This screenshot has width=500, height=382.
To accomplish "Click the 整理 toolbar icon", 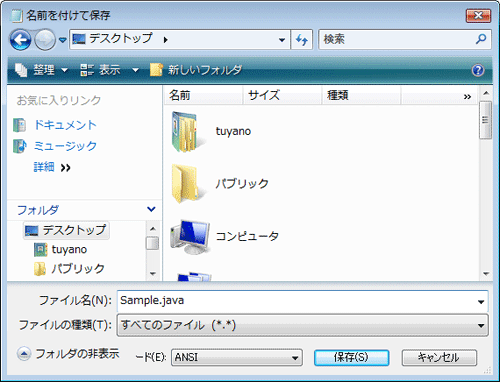I will click(21, 70).
